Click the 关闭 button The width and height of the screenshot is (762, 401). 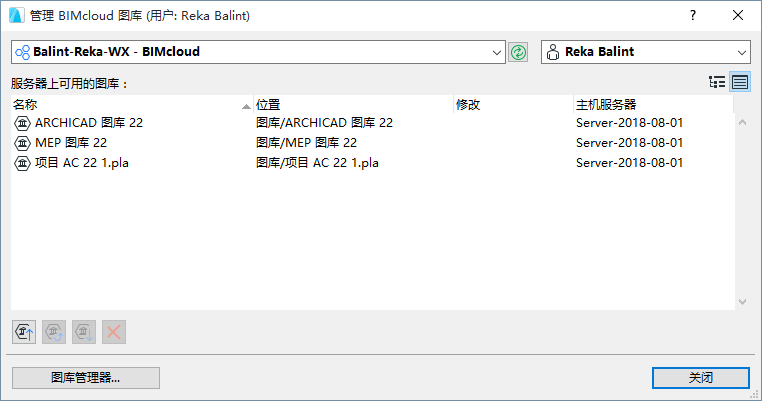(x=701, y=378)
